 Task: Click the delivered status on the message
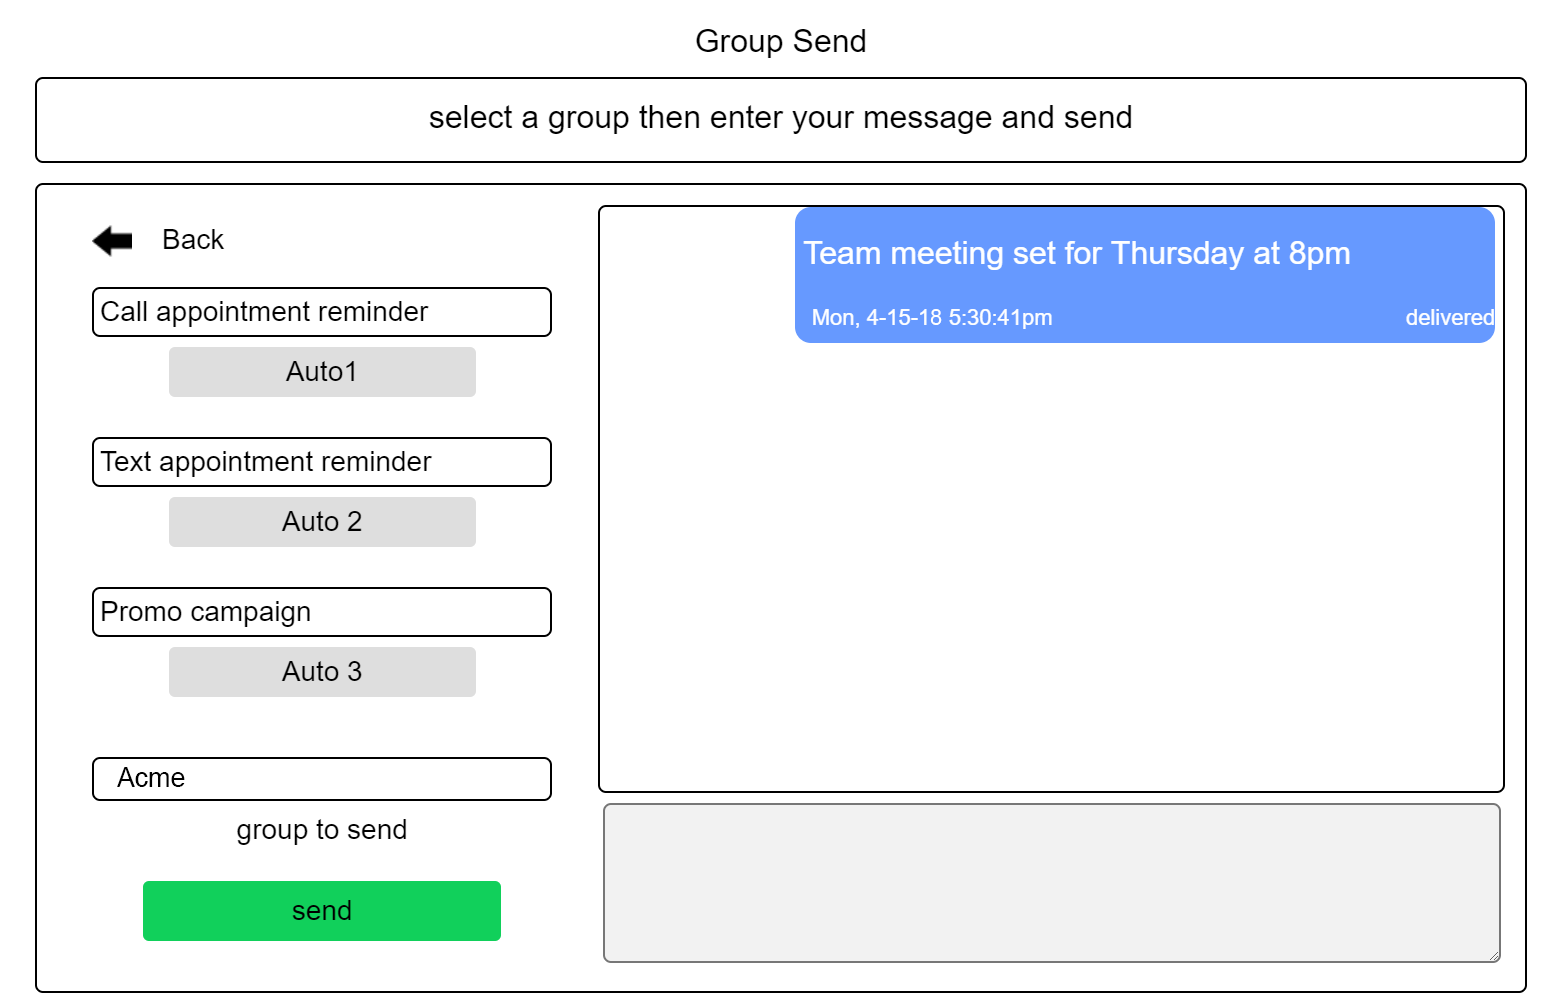[x=1449, y=318]
